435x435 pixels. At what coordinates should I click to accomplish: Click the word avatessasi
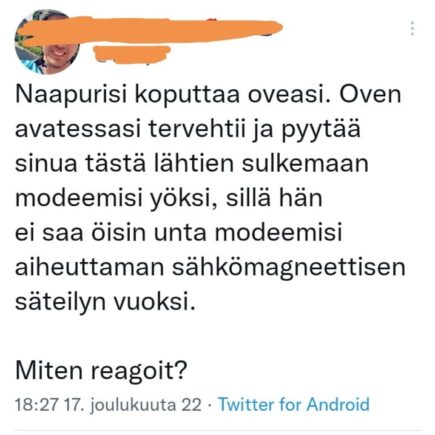[x=77, y=130]
